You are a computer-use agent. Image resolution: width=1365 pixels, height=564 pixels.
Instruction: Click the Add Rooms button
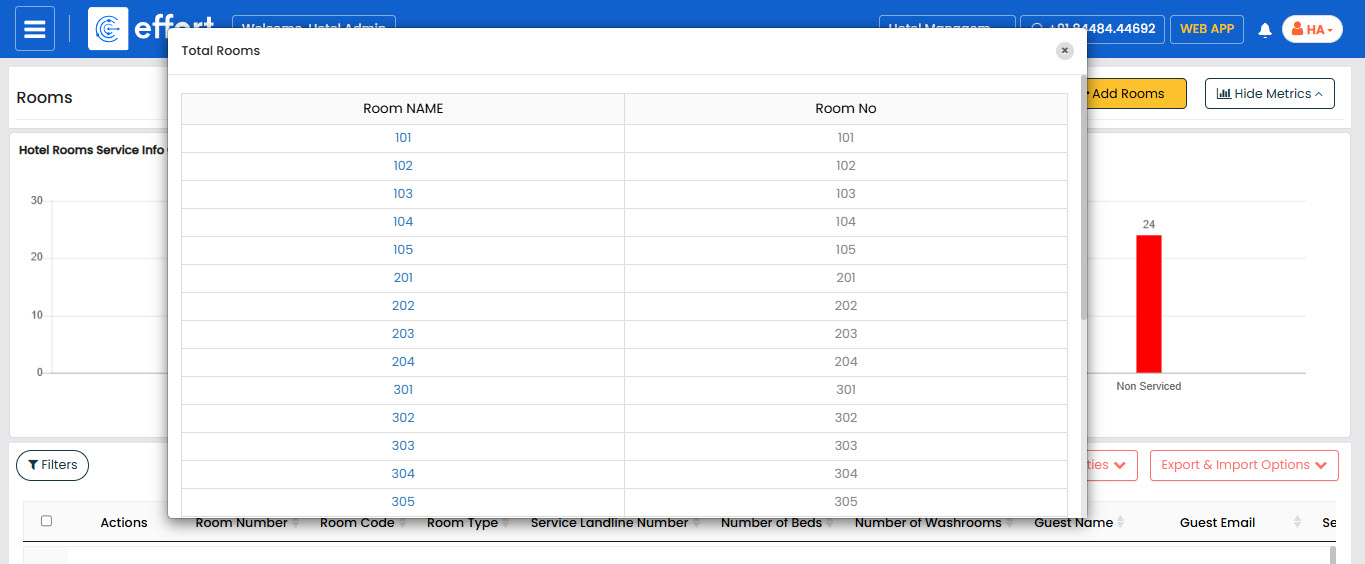[x=1133, y=94]
